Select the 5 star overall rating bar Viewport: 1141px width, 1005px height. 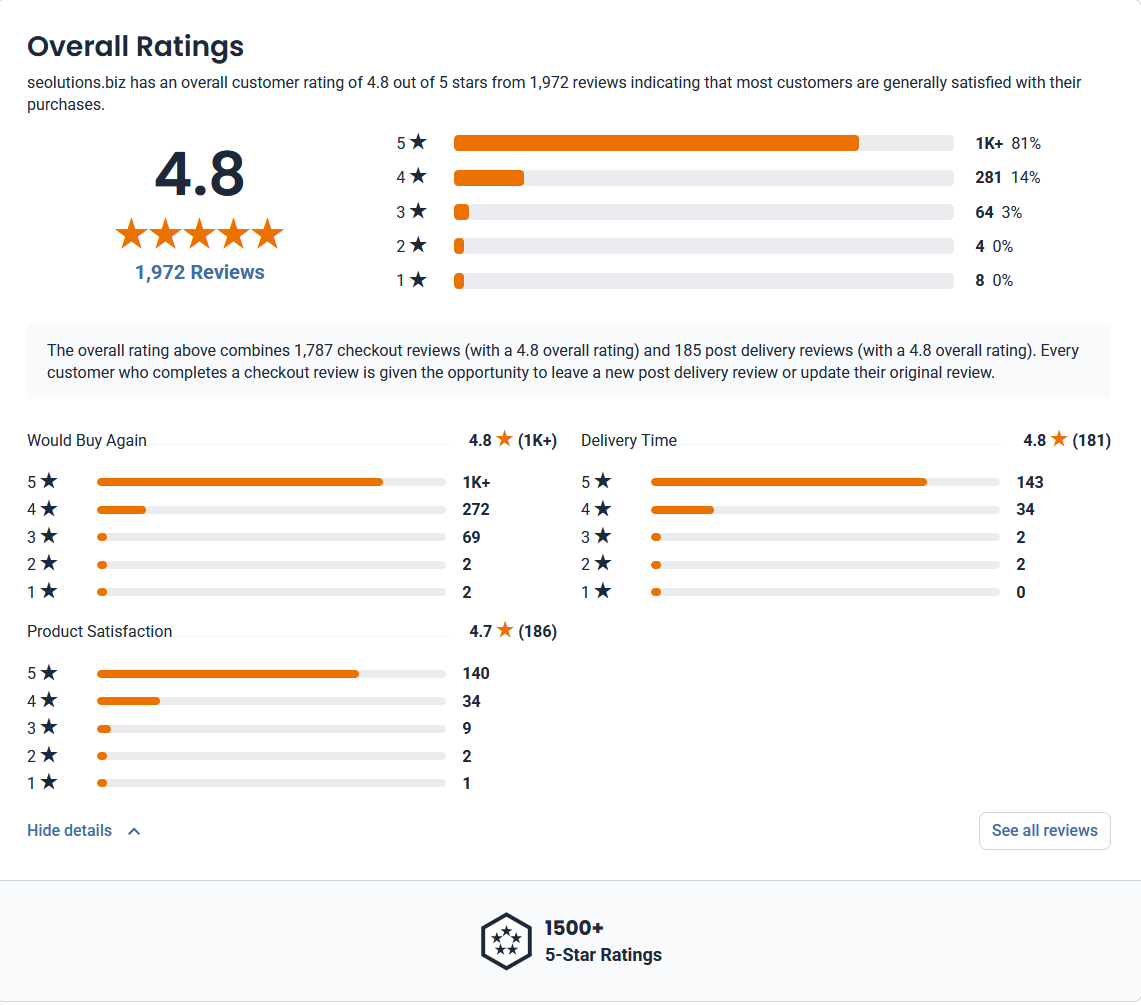pos(703,143)
